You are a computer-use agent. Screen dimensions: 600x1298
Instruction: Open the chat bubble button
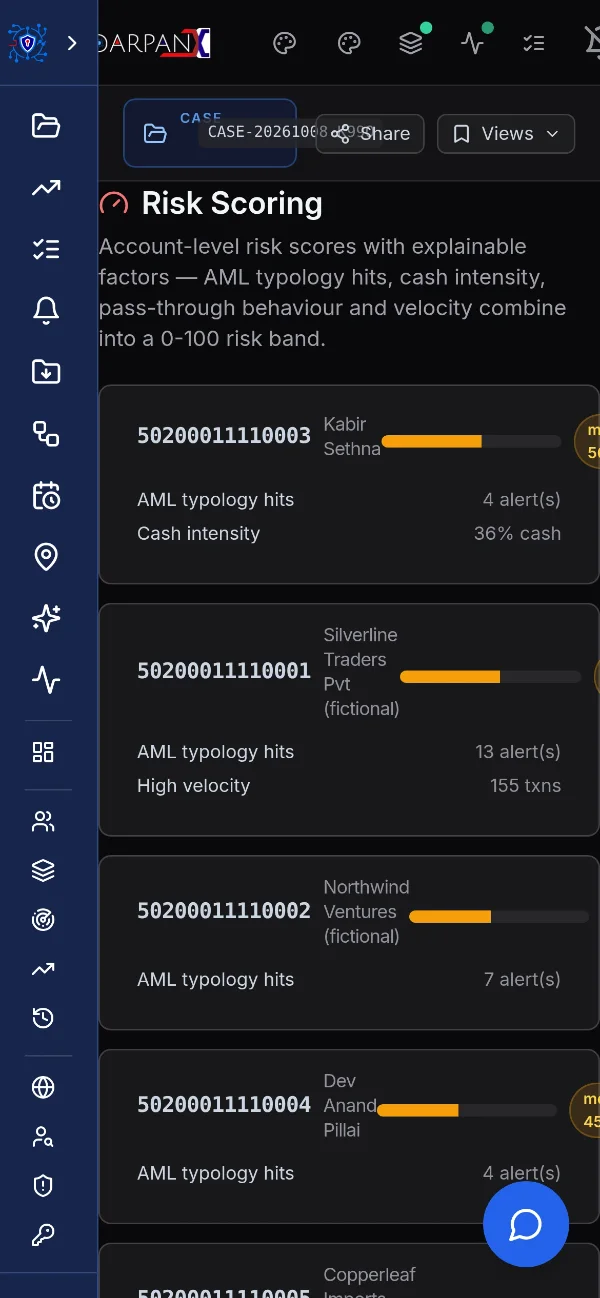click(526, 1224)
